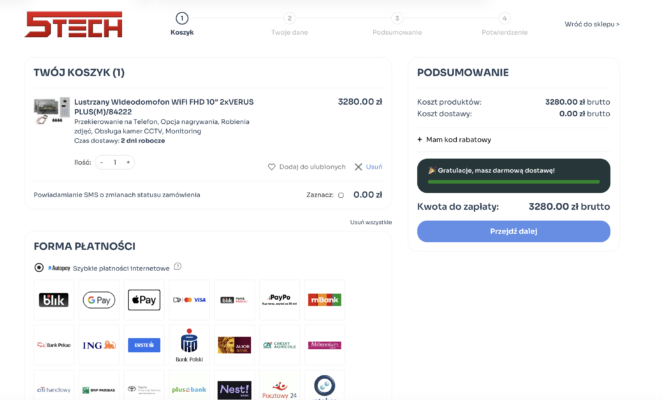Select Erste bank payment tile

pos(144,345)
